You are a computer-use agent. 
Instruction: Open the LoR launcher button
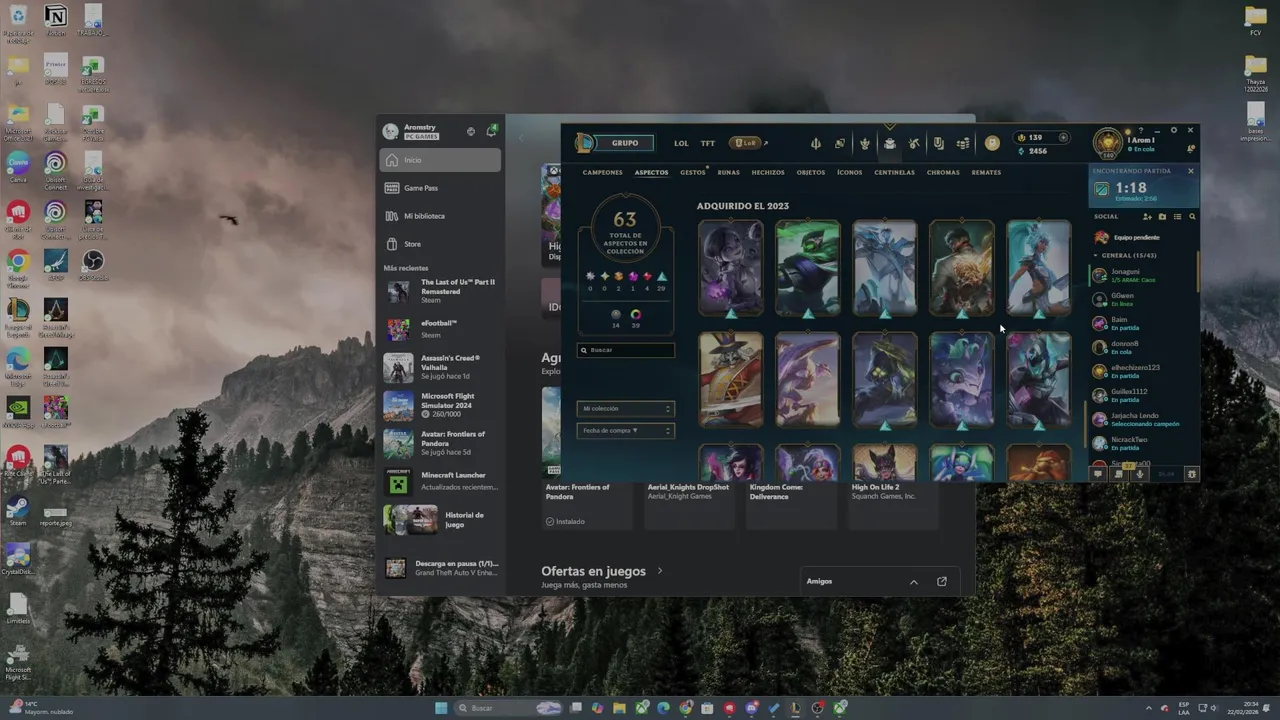tap(745, 143)
